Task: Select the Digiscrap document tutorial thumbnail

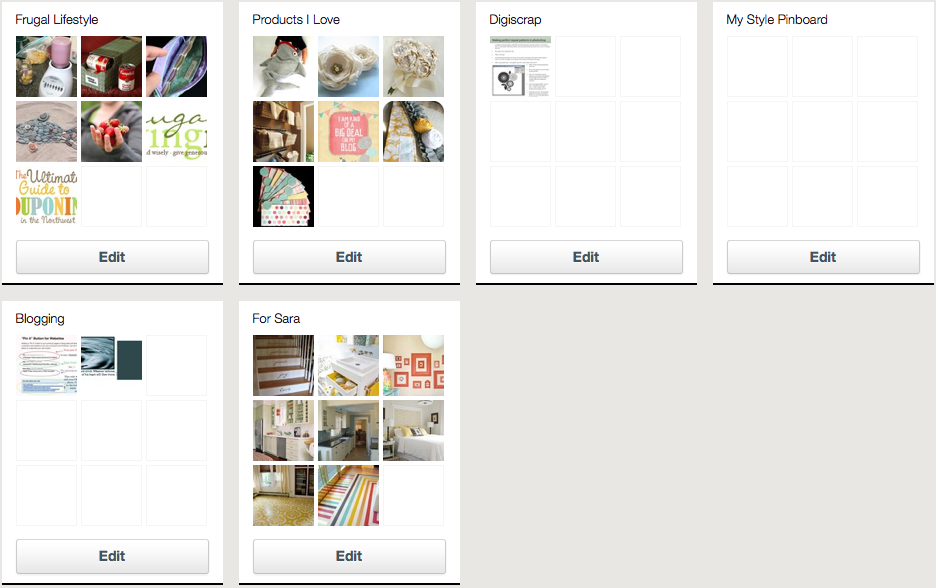Action: 521,66
